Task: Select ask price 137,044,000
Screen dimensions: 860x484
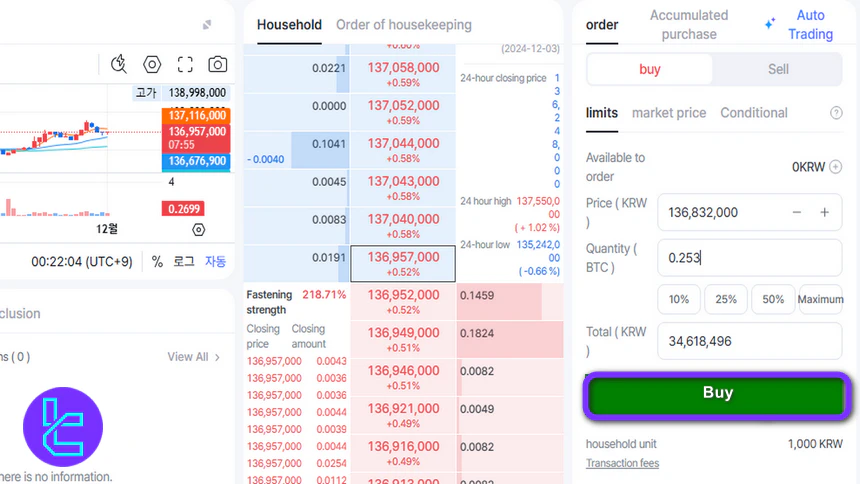Action: (403, 150)
